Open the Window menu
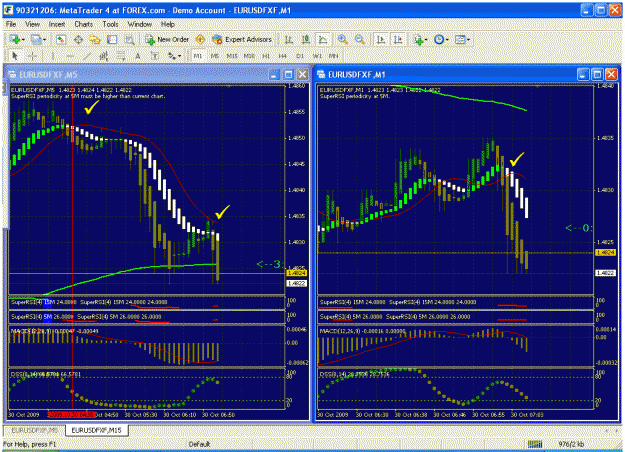 click(x=140, y=24)
